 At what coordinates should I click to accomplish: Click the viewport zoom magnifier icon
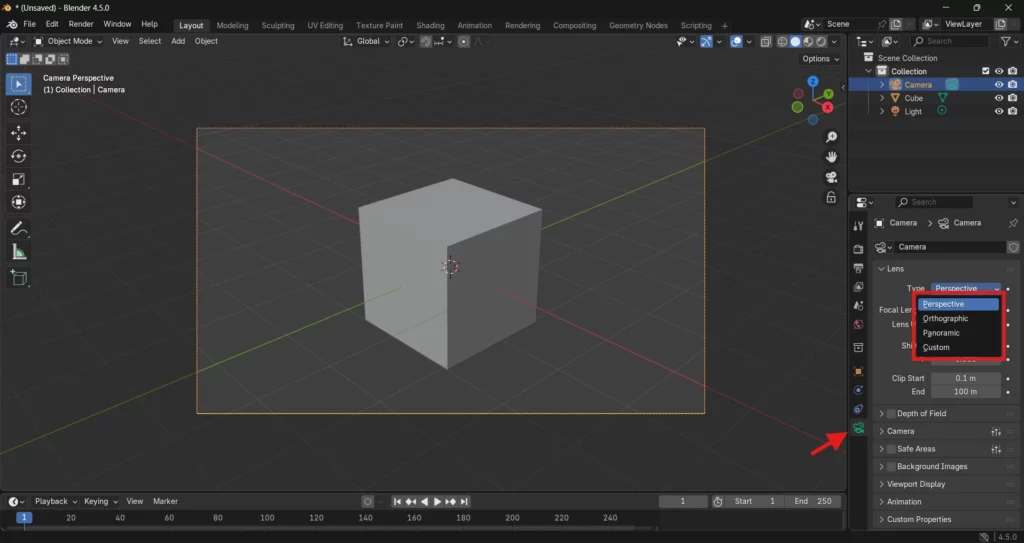tap(831, 137)
